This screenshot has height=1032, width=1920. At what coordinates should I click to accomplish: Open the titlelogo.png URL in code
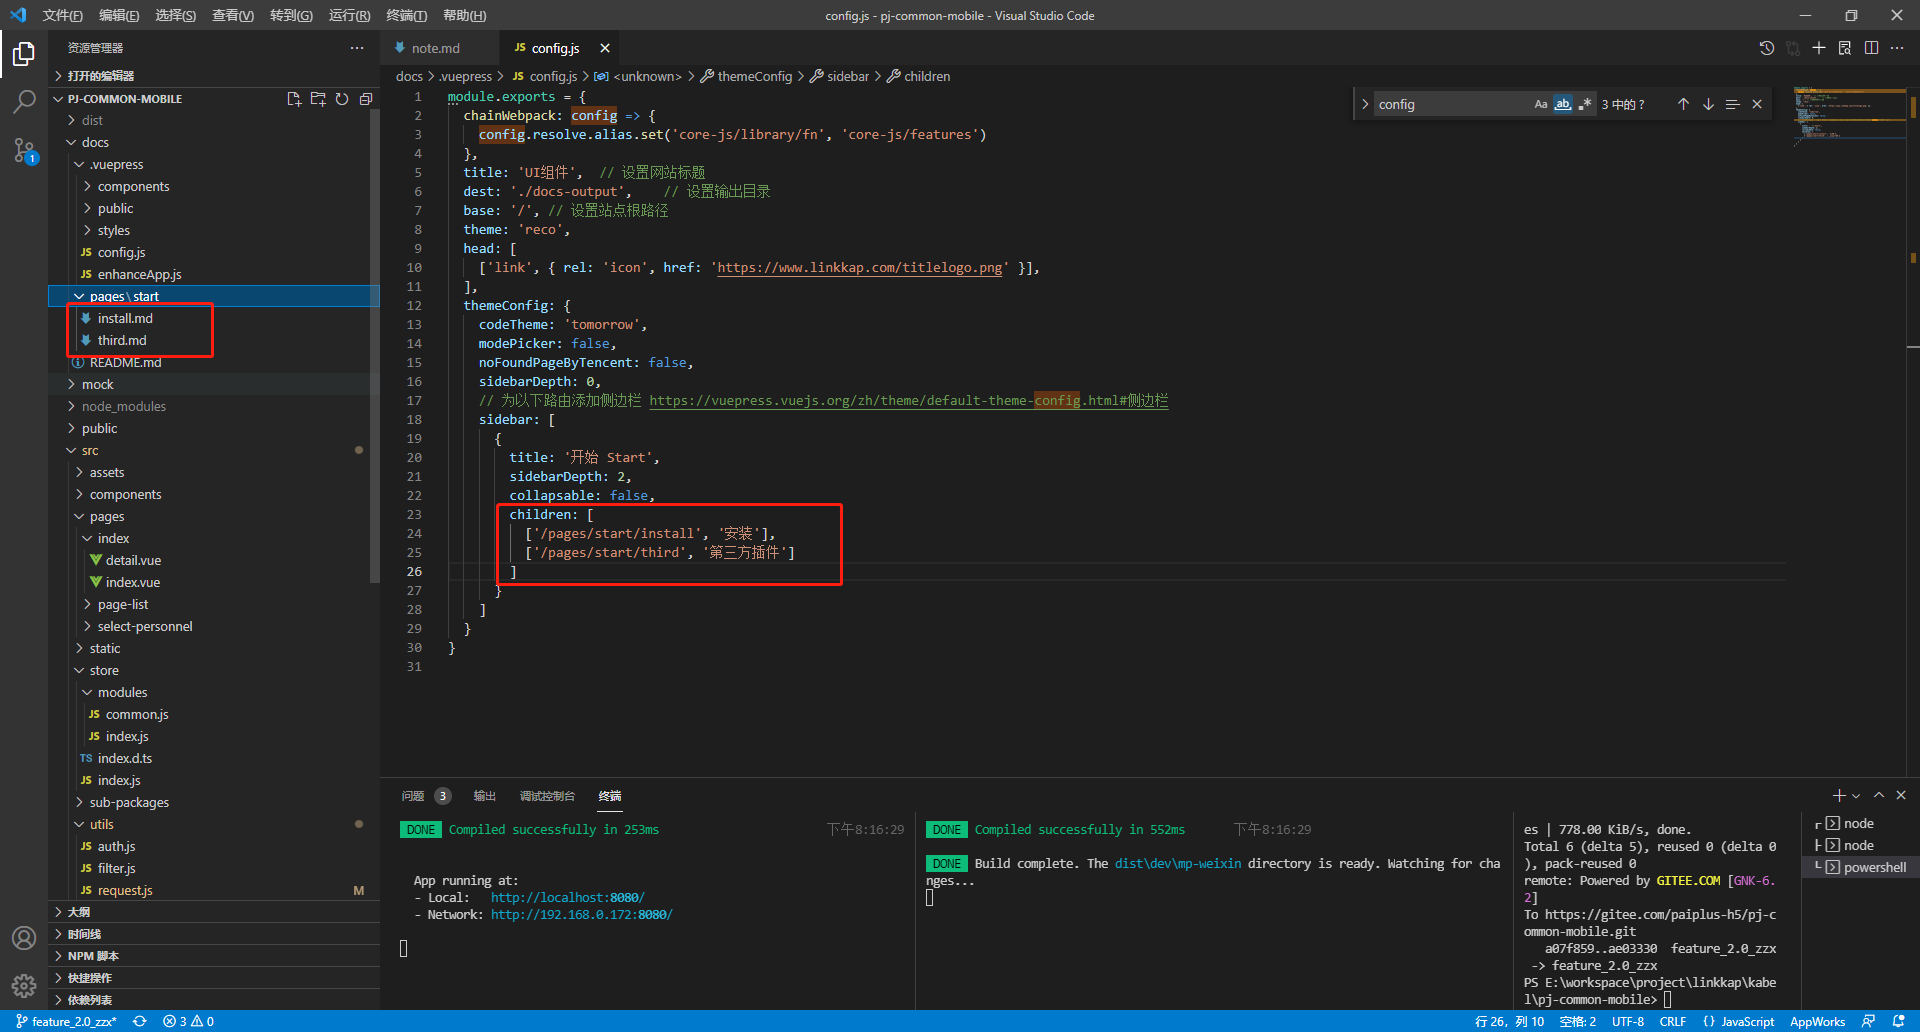(860, 267)
